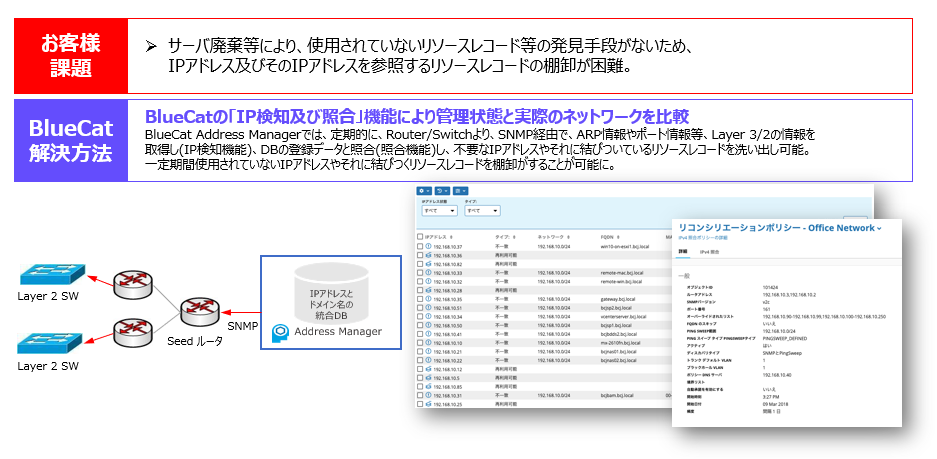
Task: Sort by the FQDN column header
Action: 605,236
